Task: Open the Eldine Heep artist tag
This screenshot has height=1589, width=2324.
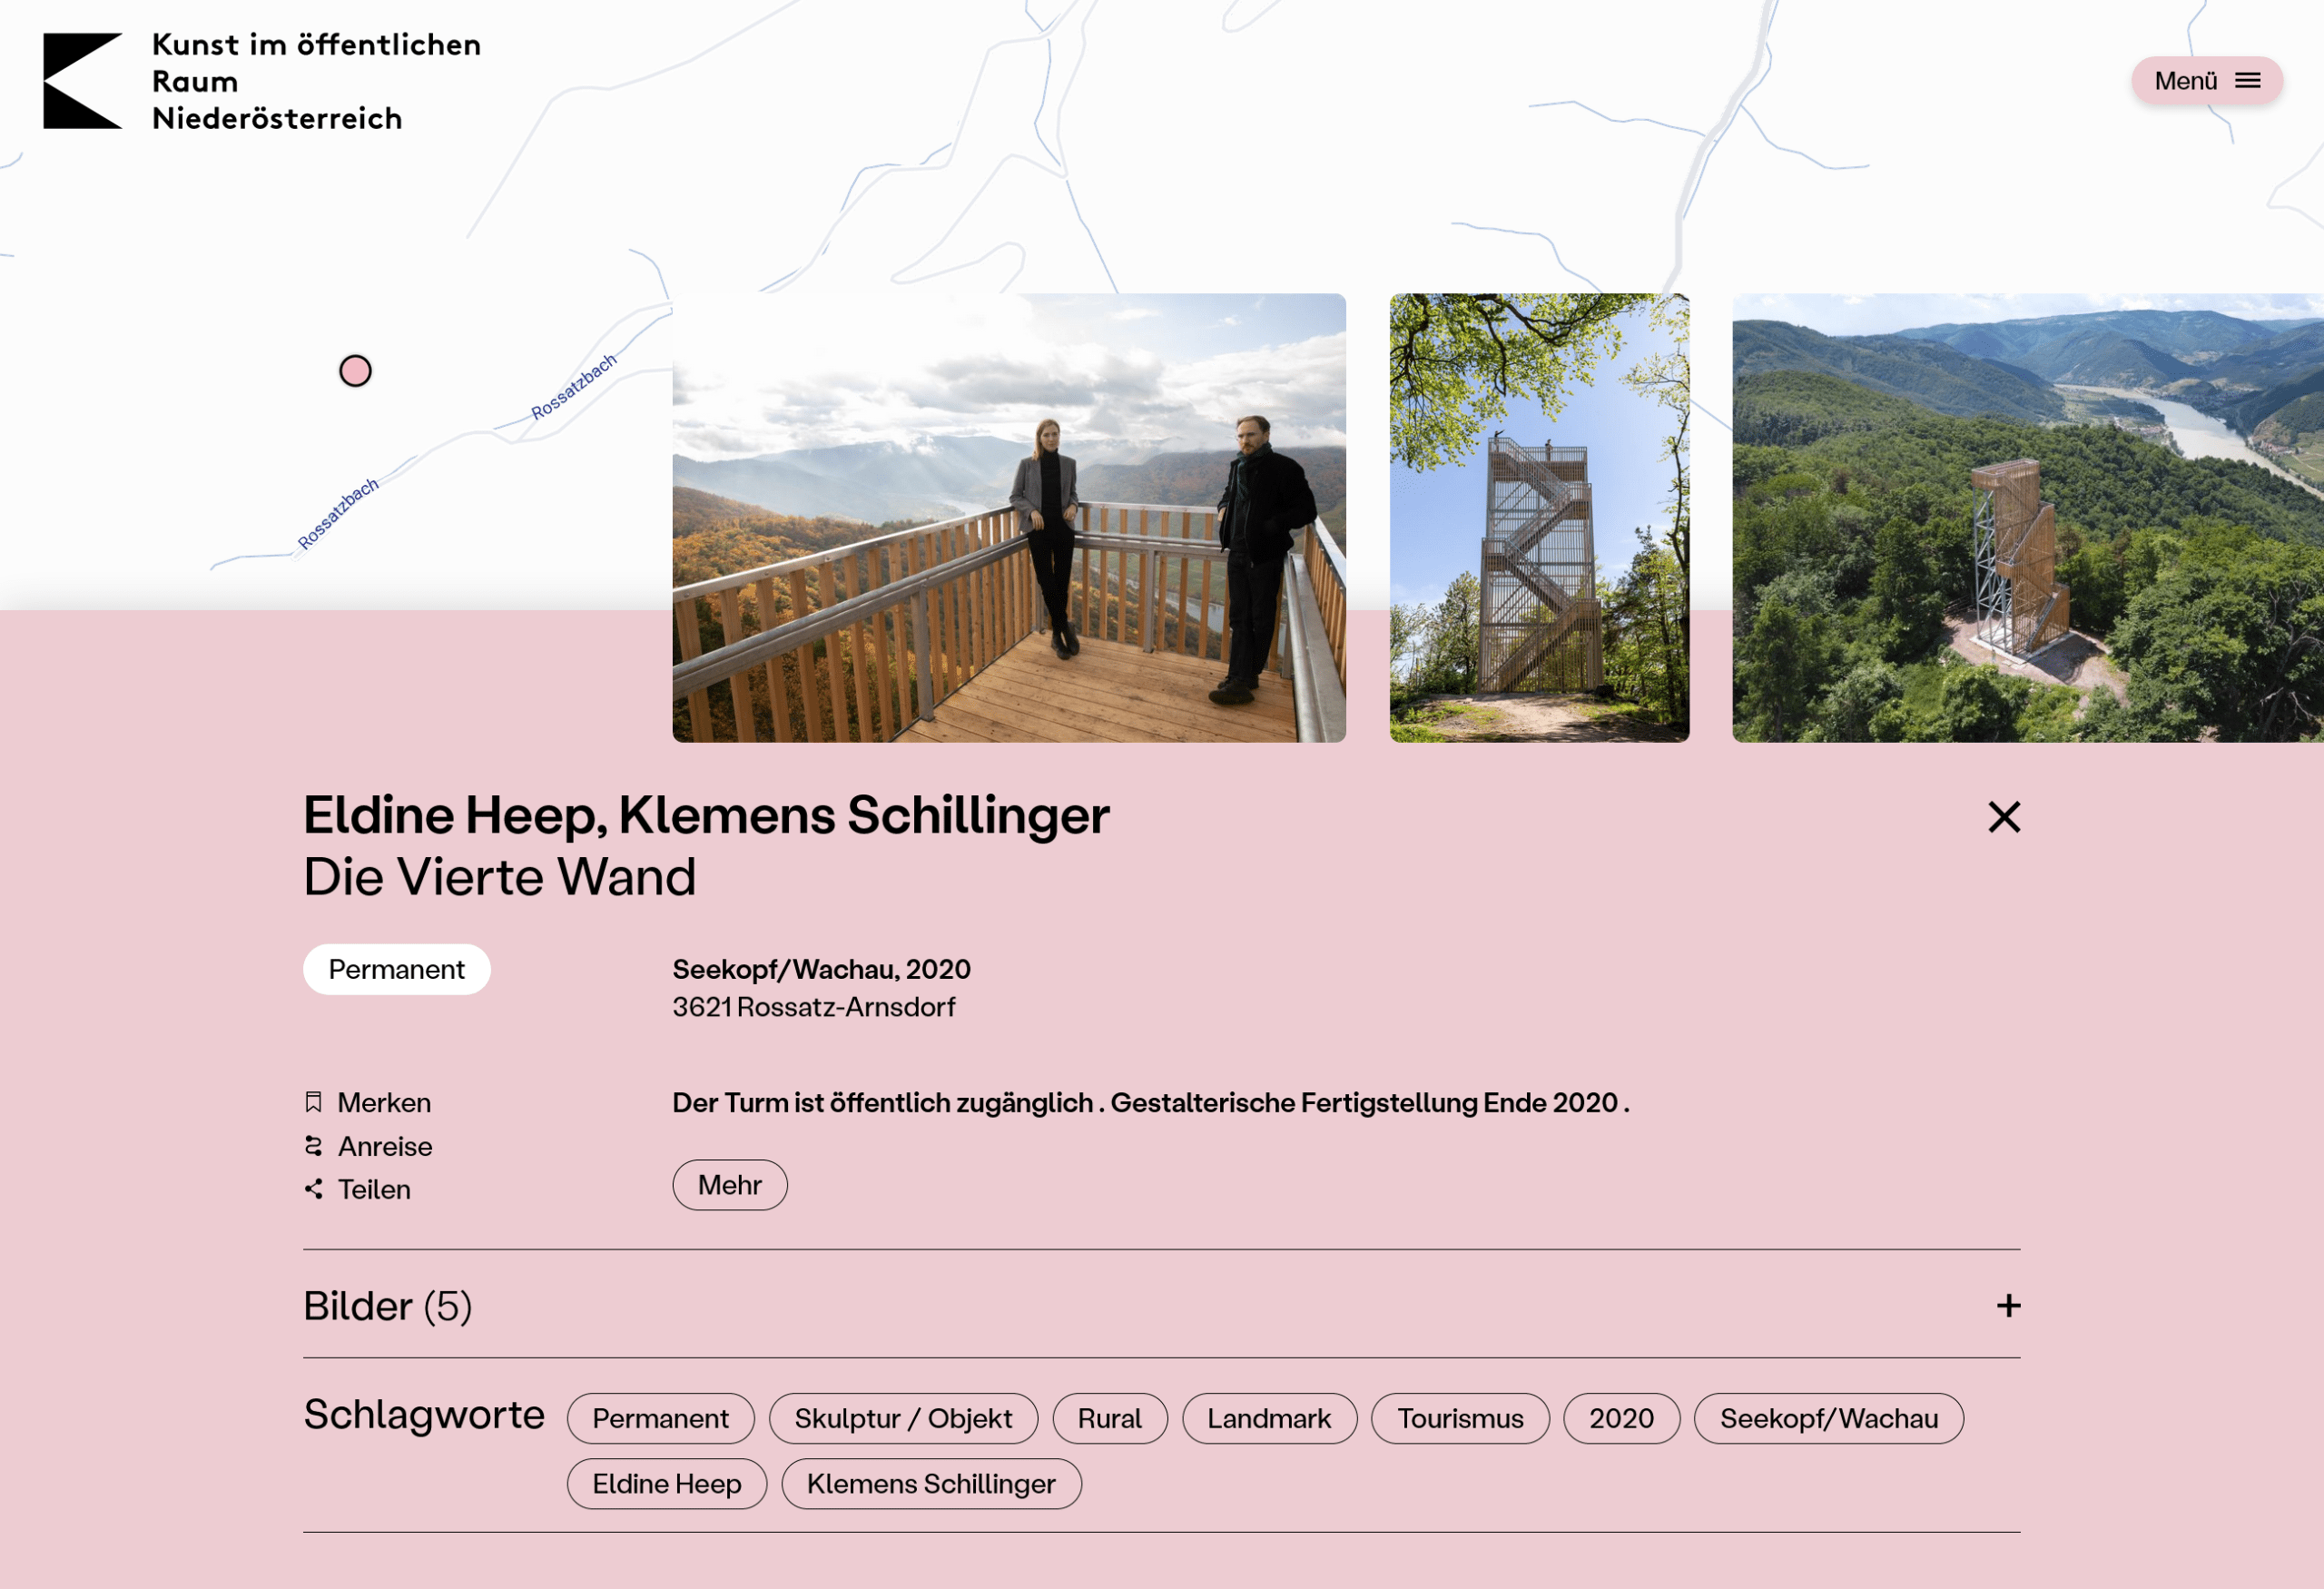Action: [x=666, y=1484]
